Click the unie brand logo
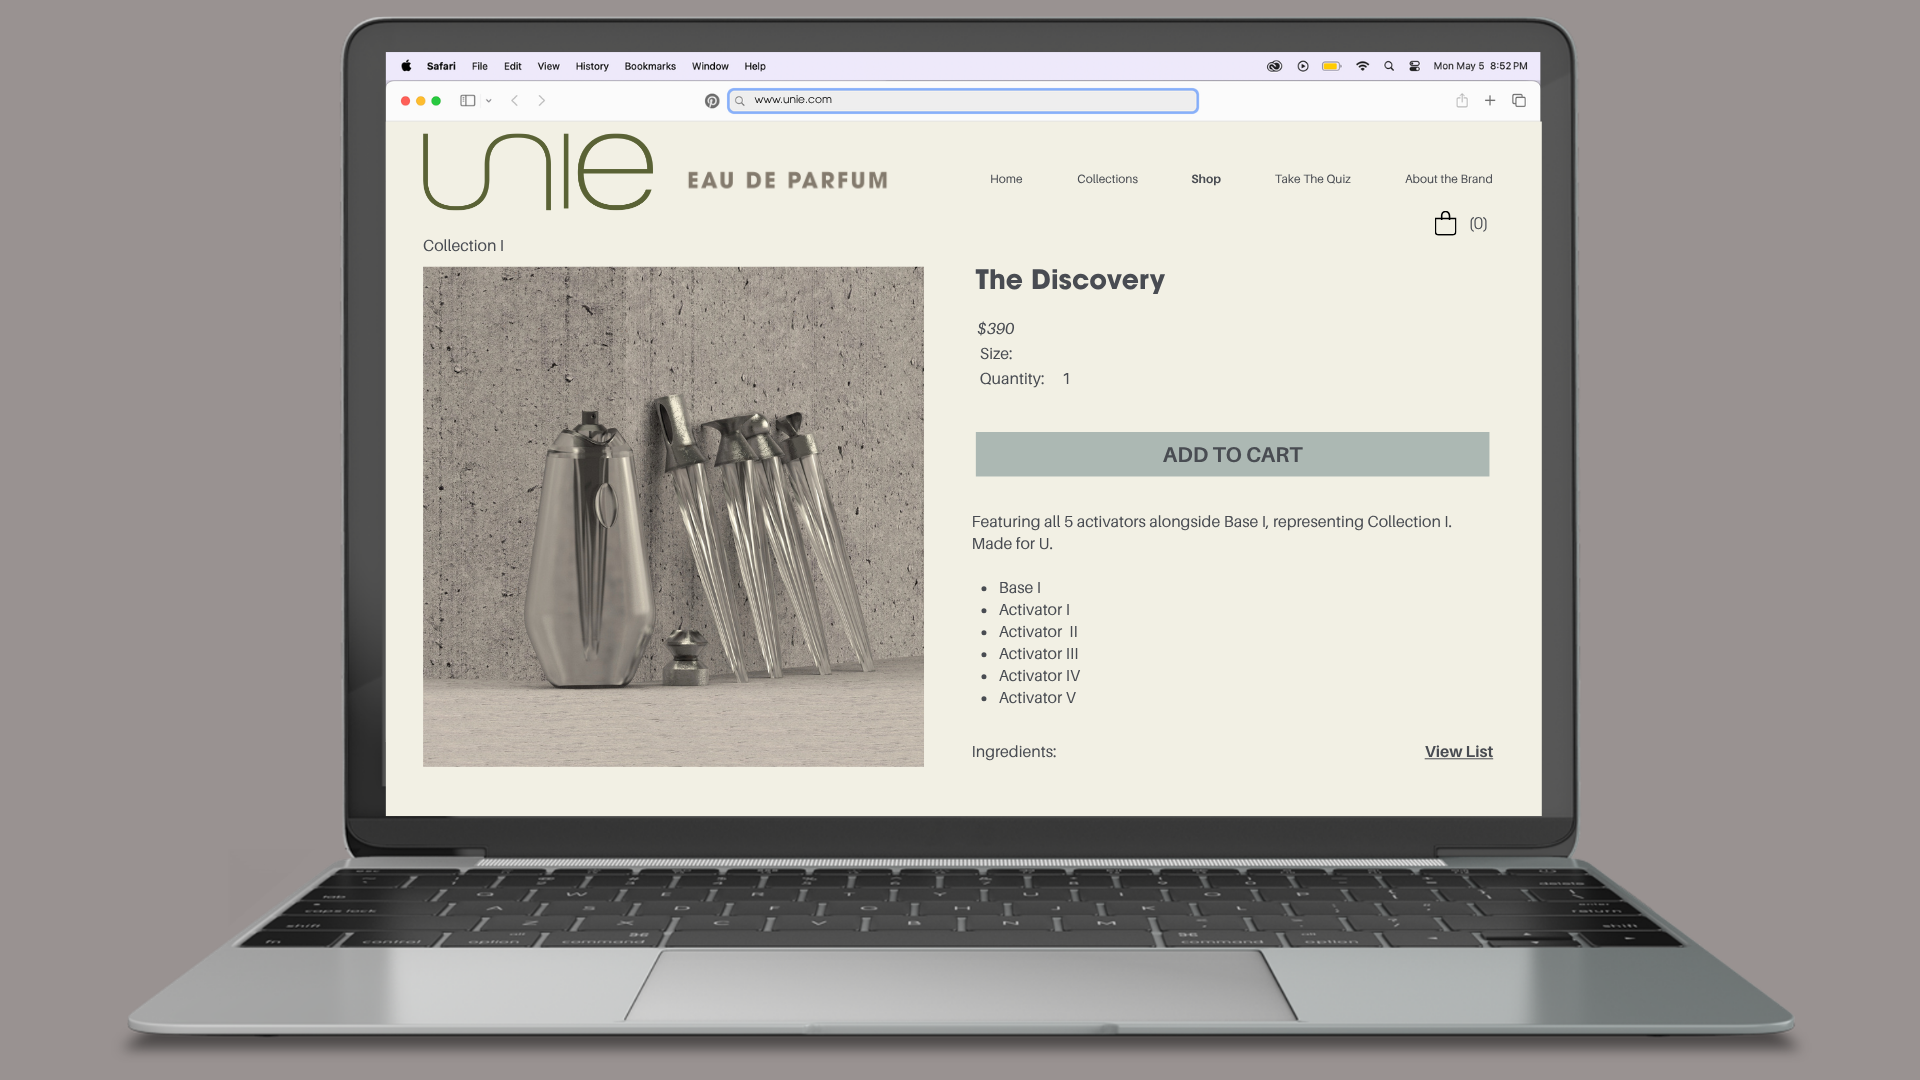The height and width of the screenshot is (1080, 1920). tap(538, 172)
